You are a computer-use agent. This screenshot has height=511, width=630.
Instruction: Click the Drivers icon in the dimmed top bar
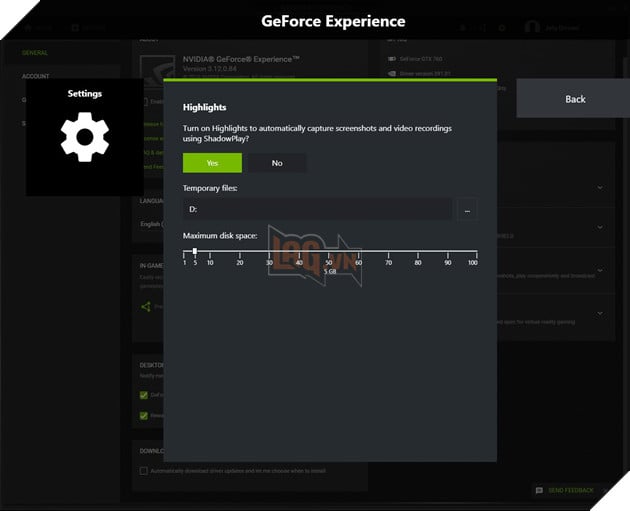(x=75, y=28)
